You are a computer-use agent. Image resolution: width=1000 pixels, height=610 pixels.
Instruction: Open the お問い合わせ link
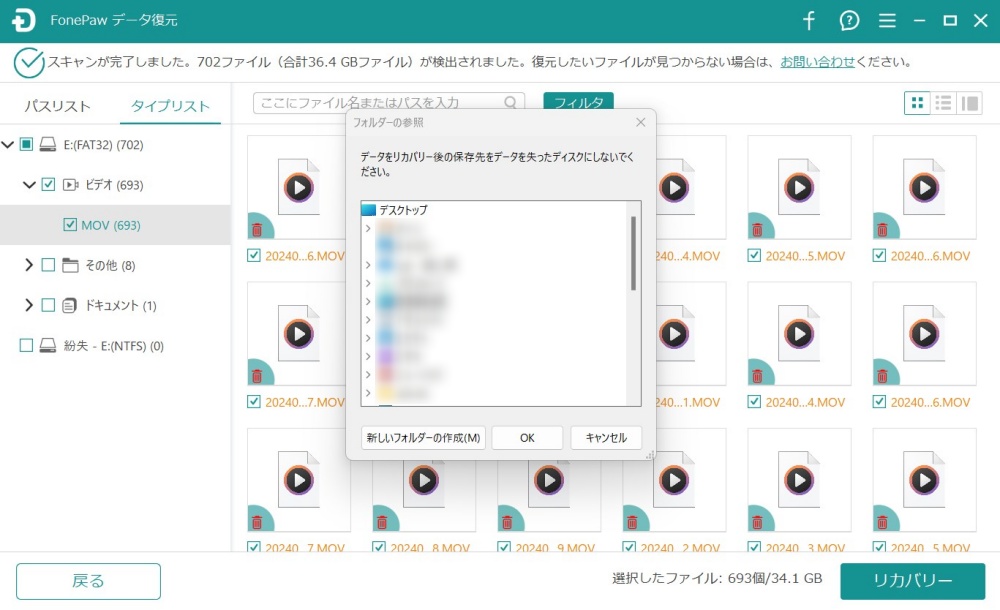click(x=817, y=62)
